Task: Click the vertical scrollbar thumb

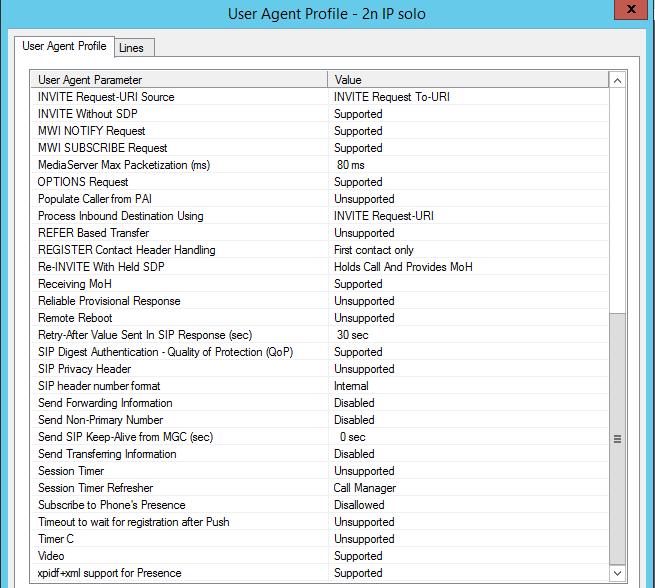Action: pos(617,439)
